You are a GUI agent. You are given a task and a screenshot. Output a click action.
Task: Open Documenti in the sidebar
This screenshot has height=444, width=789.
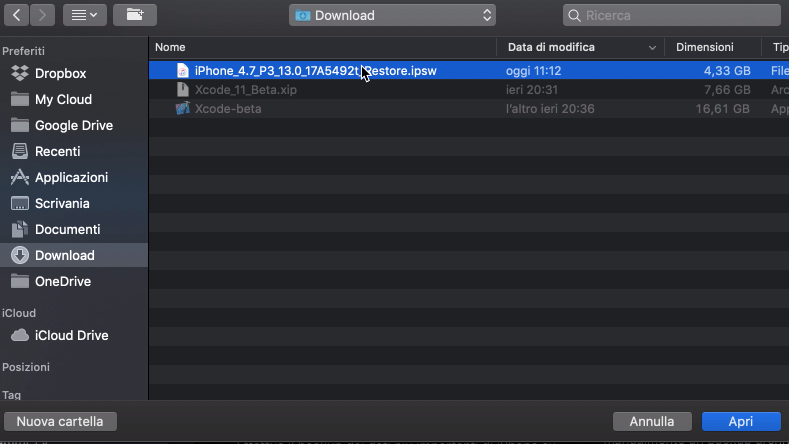(67, 230)
